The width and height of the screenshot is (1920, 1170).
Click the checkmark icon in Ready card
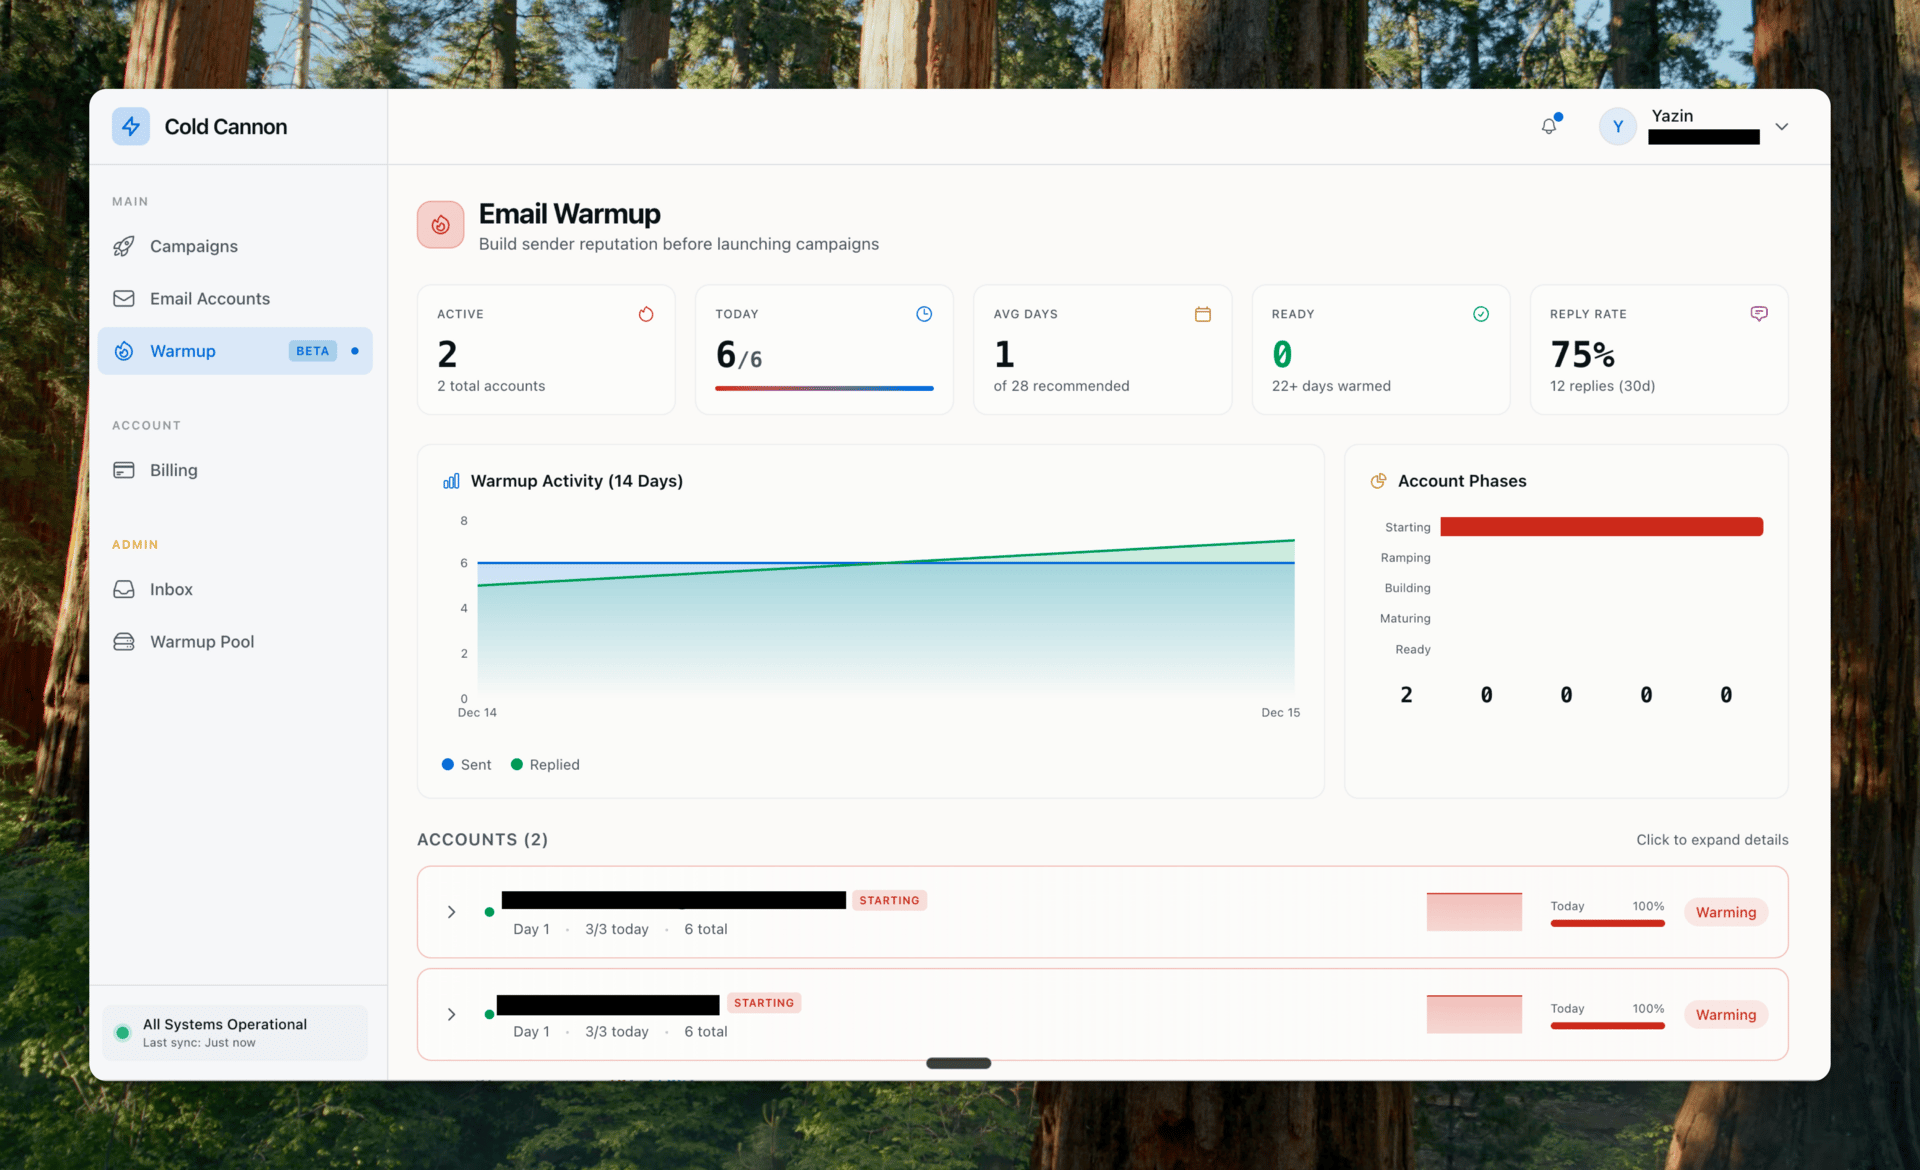[x=1481, y=314]
